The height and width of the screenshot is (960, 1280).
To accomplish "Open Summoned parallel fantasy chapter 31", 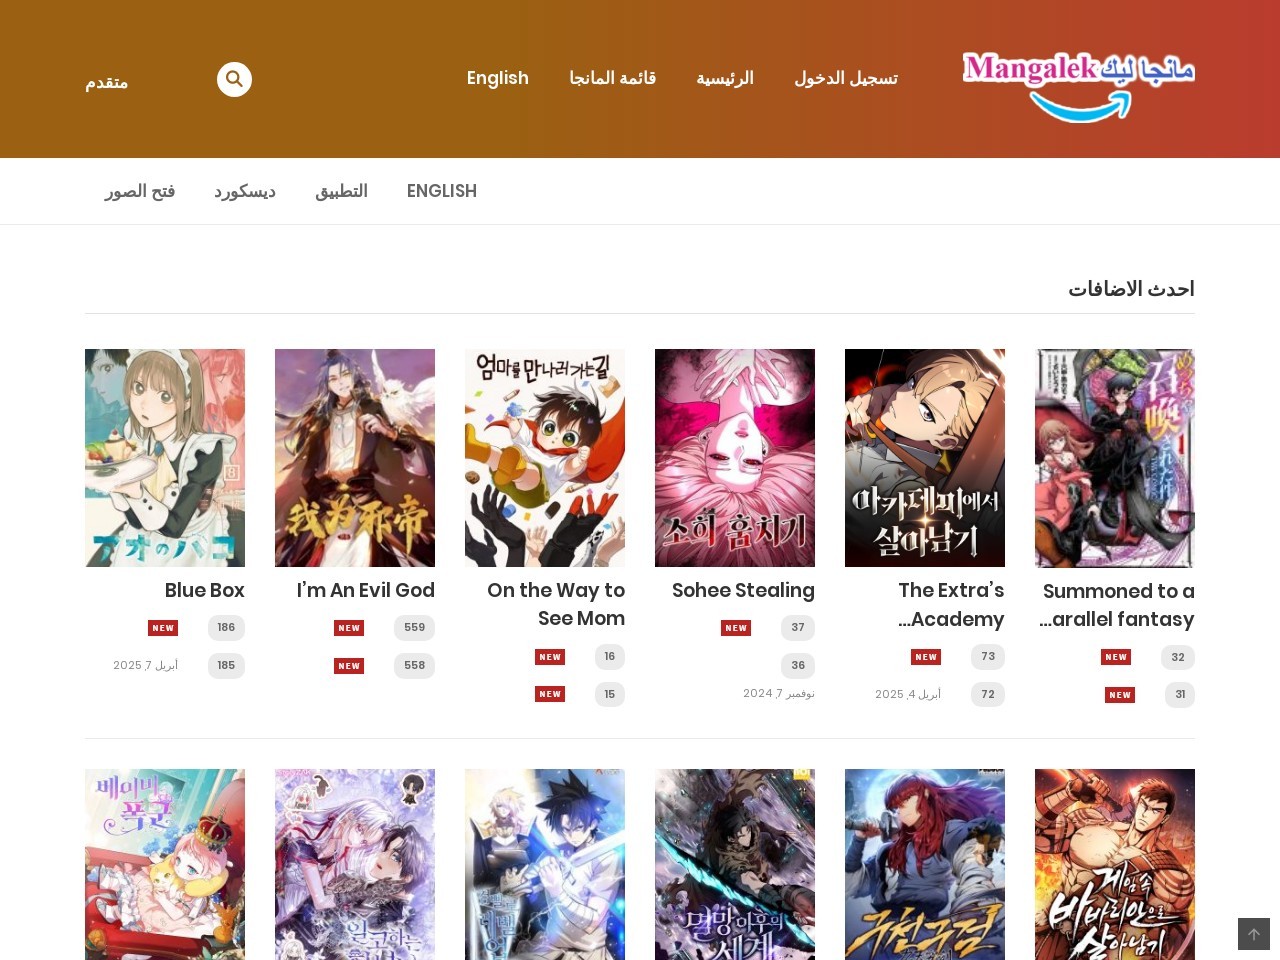I will point(1180,695).
